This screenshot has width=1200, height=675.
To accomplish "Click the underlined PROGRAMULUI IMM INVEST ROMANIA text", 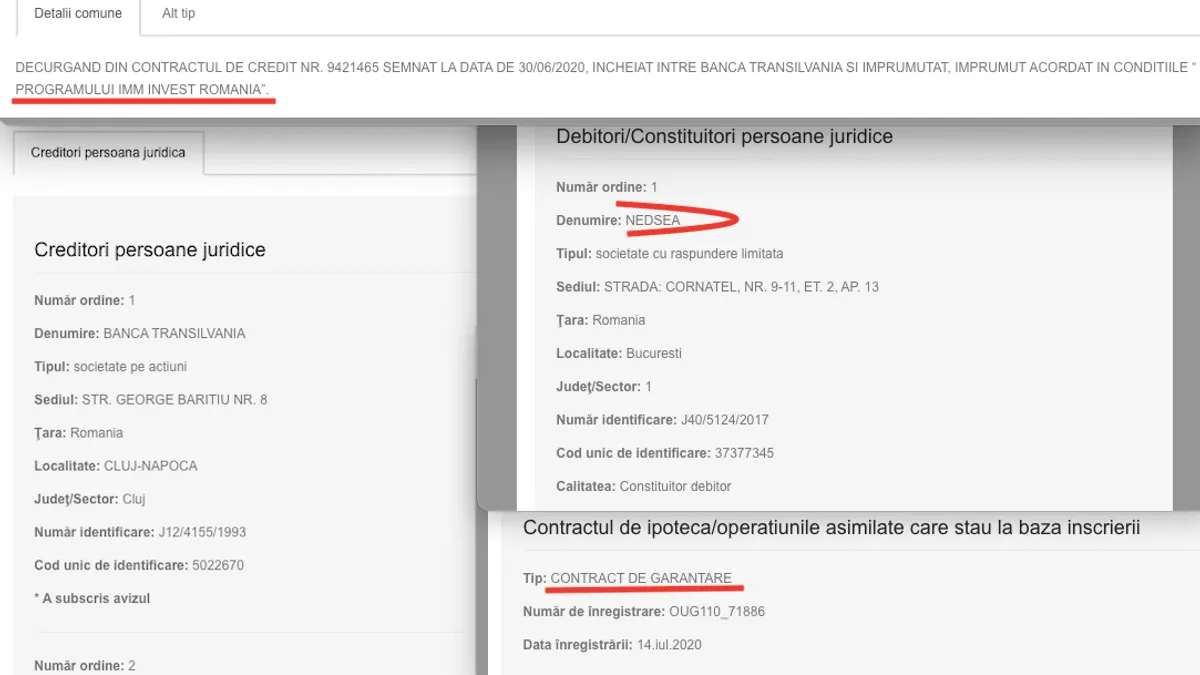I will tap(141, 91).
